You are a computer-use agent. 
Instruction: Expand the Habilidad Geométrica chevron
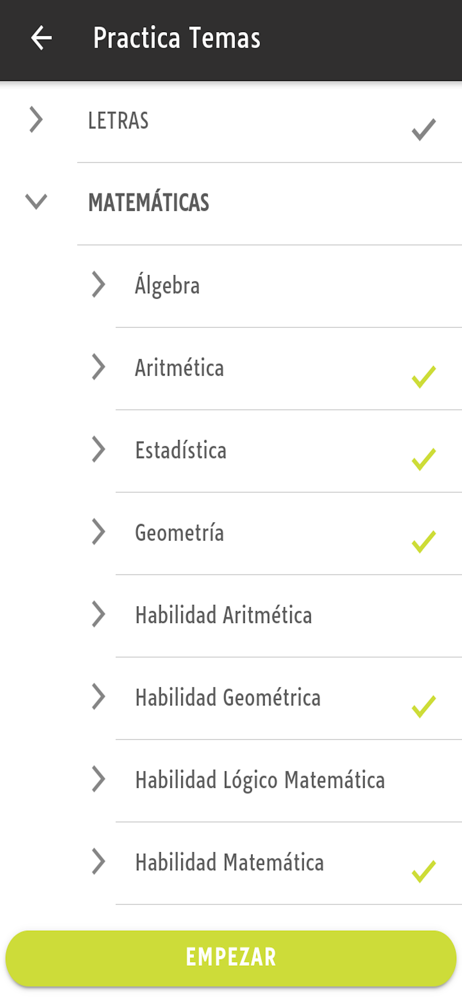98,696
